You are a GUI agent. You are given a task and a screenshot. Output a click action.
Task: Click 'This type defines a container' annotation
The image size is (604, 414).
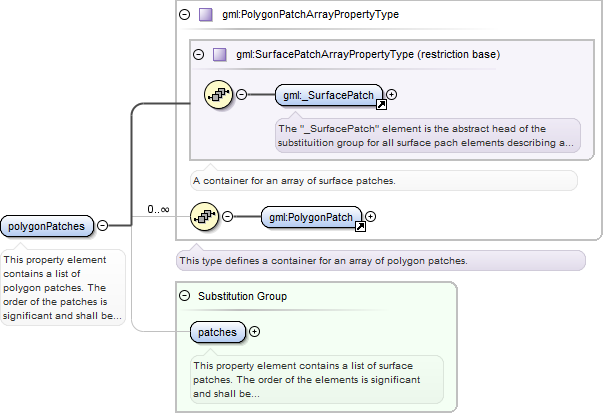click(381, 261)
